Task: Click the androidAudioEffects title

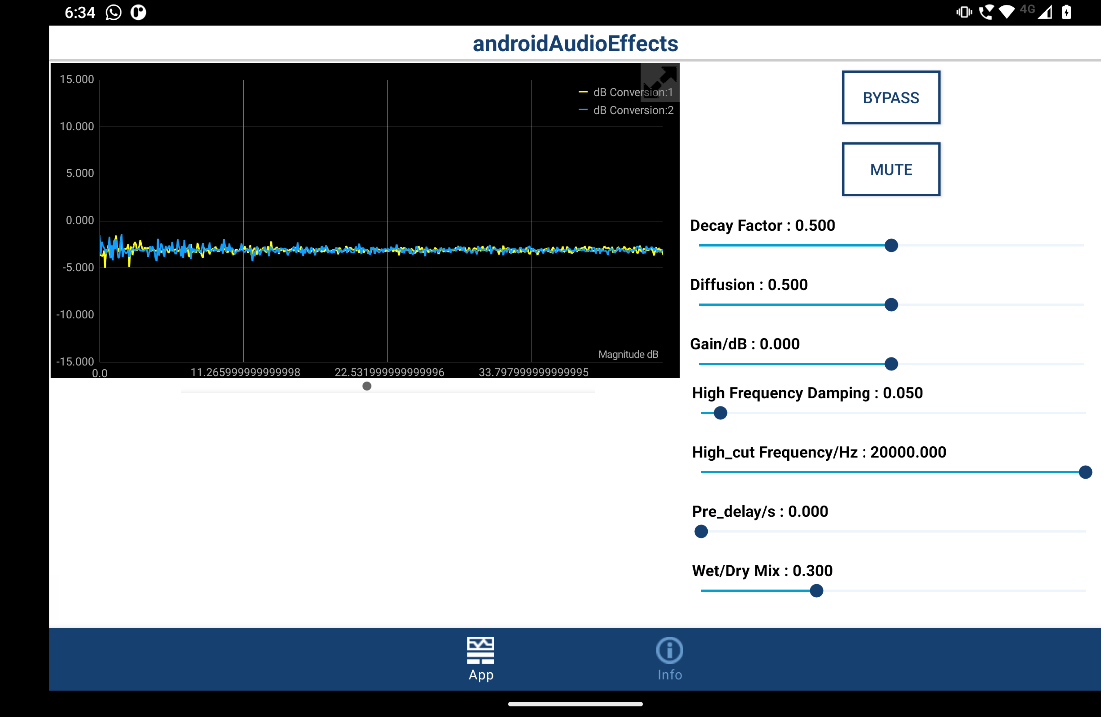Action: 575,43
